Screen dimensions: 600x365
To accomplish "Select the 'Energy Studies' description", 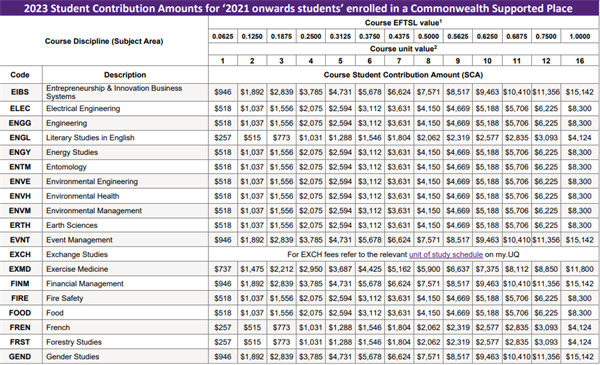I will pyautogui.click(x=72, y=152).
